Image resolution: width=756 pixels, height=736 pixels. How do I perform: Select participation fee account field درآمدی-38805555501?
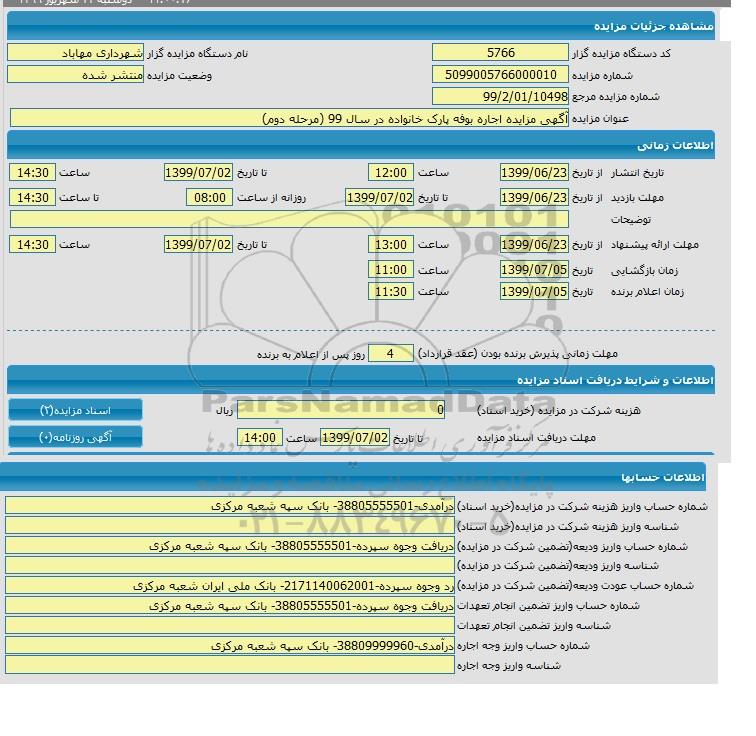pyautogui.click(x=230, y=506)
